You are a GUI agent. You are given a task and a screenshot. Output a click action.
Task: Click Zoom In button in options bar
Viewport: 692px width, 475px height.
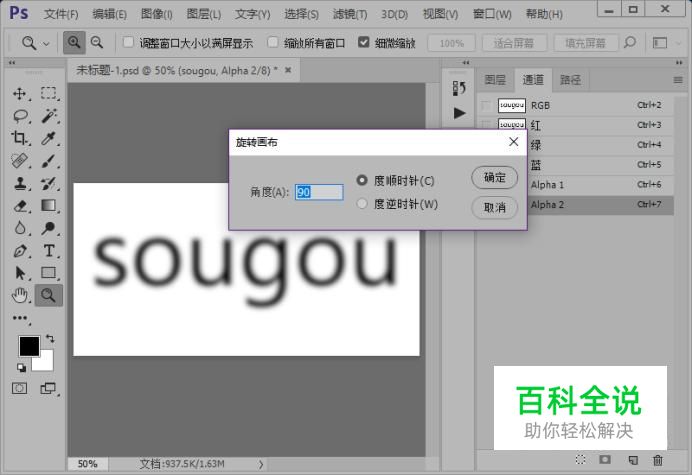[74, 42]
